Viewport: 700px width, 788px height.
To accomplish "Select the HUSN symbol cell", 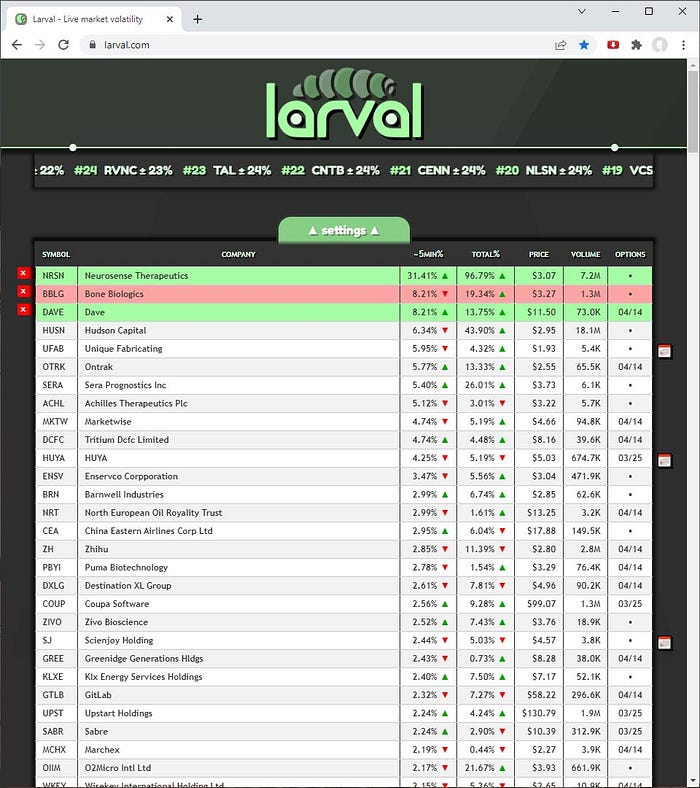I will pyautogui.click(x=56, y=330).
